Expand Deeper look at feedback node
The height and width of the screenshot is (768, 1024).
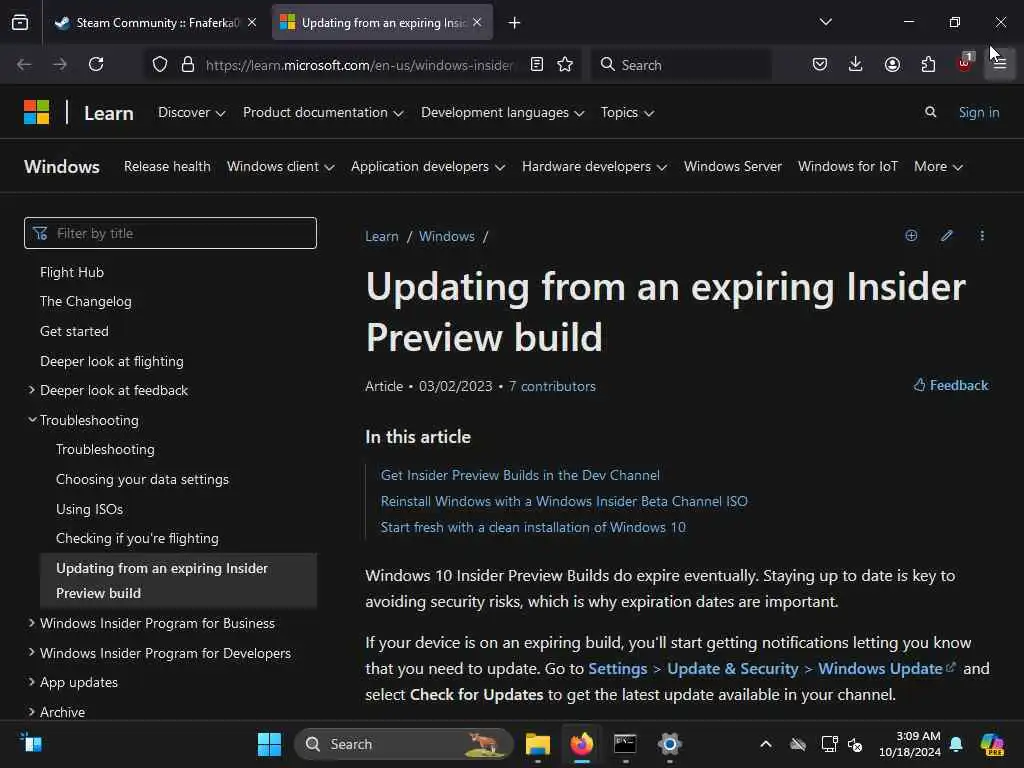(31, 390)
